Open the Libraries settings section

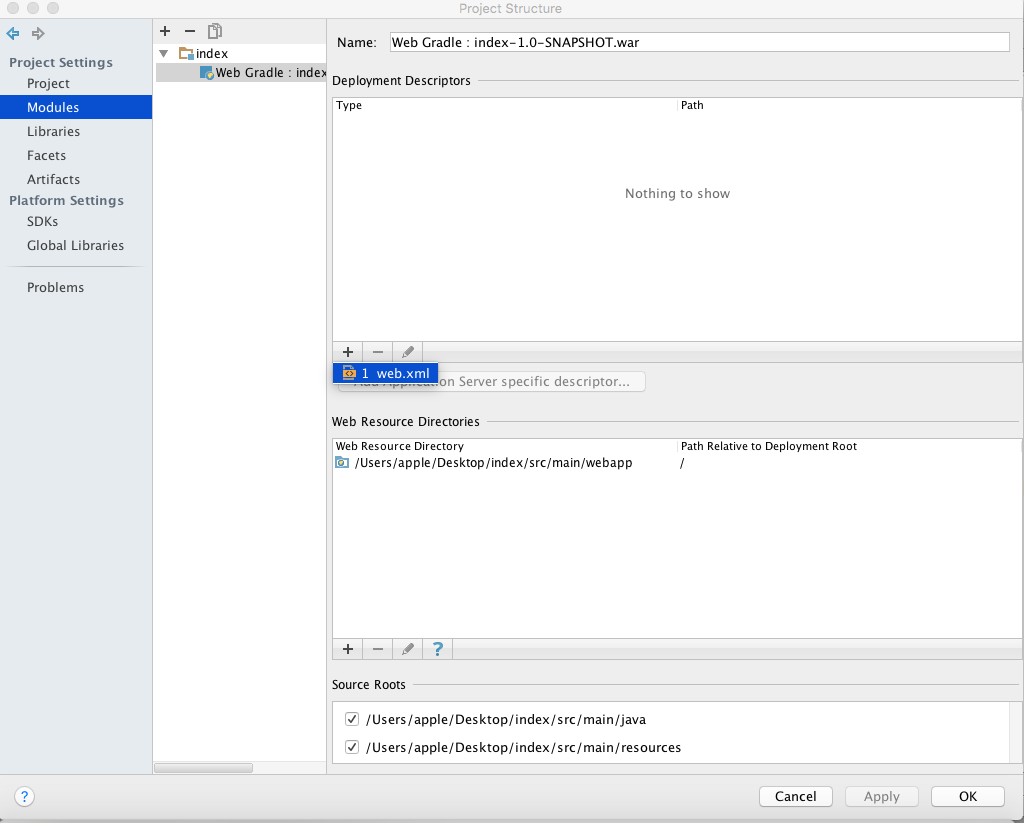pyautogui.click(x=53, y=131)
